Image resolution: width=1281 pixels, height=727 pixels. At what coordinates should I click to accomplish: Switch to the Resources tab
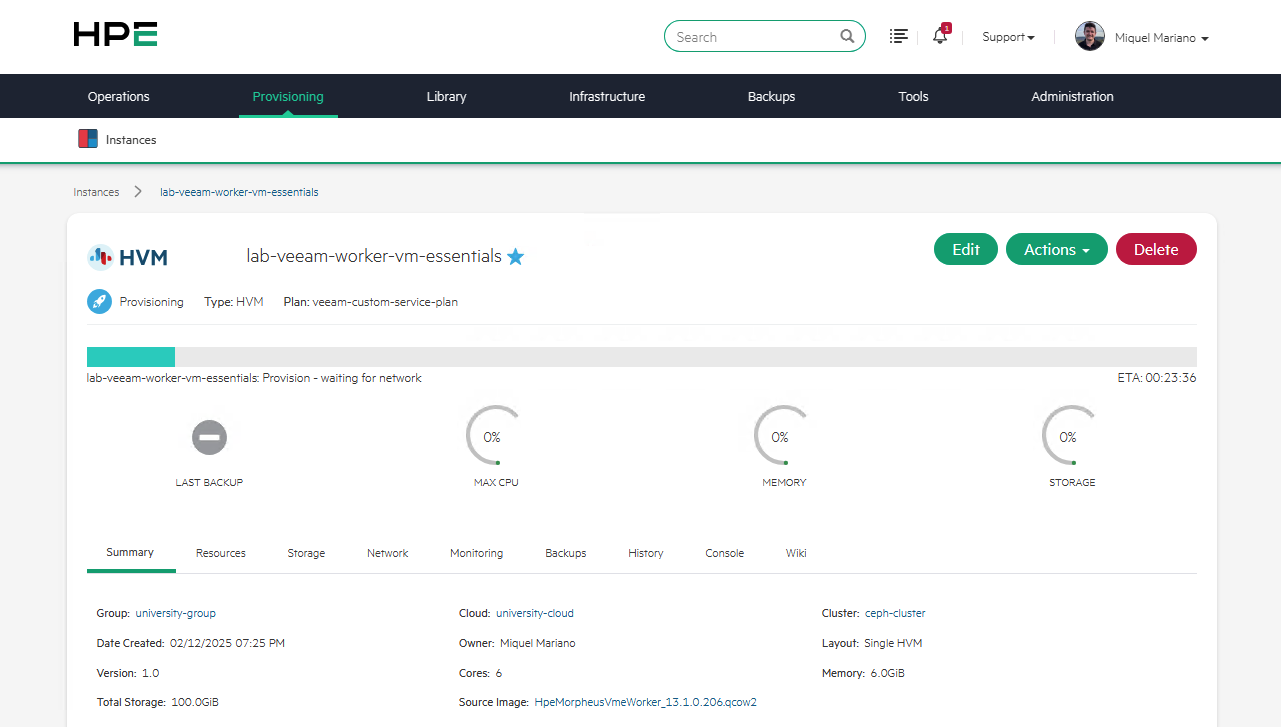(x=221, y=553)
